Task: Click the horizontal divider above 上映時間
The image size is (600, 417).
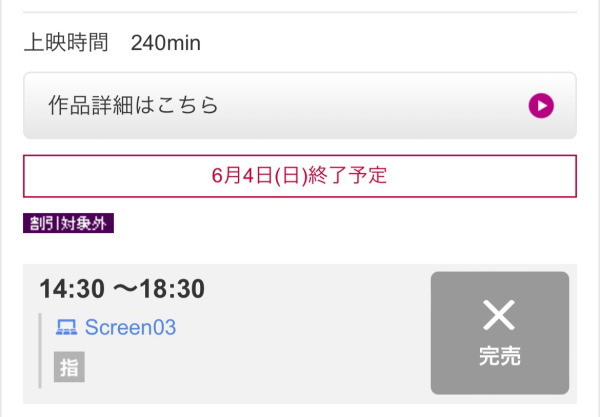Action: tap(300, 12)
